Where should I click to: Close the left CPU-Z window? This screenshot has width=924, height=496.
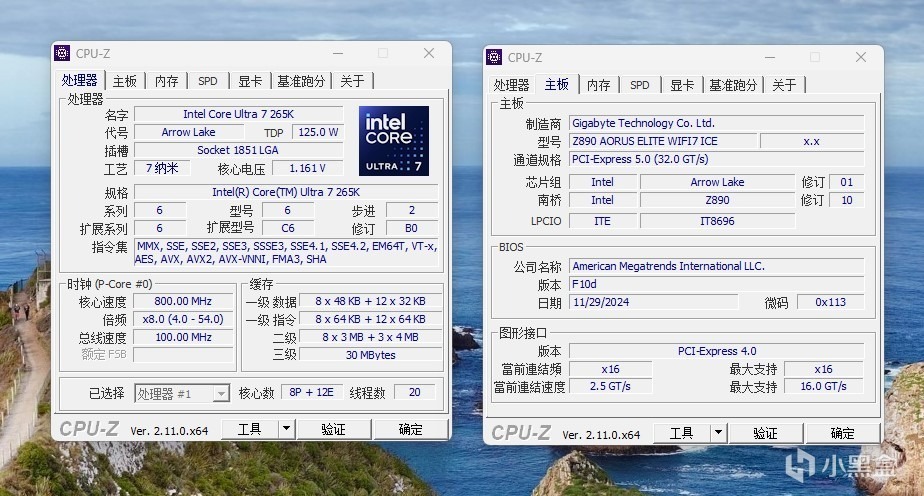(429, 53)
